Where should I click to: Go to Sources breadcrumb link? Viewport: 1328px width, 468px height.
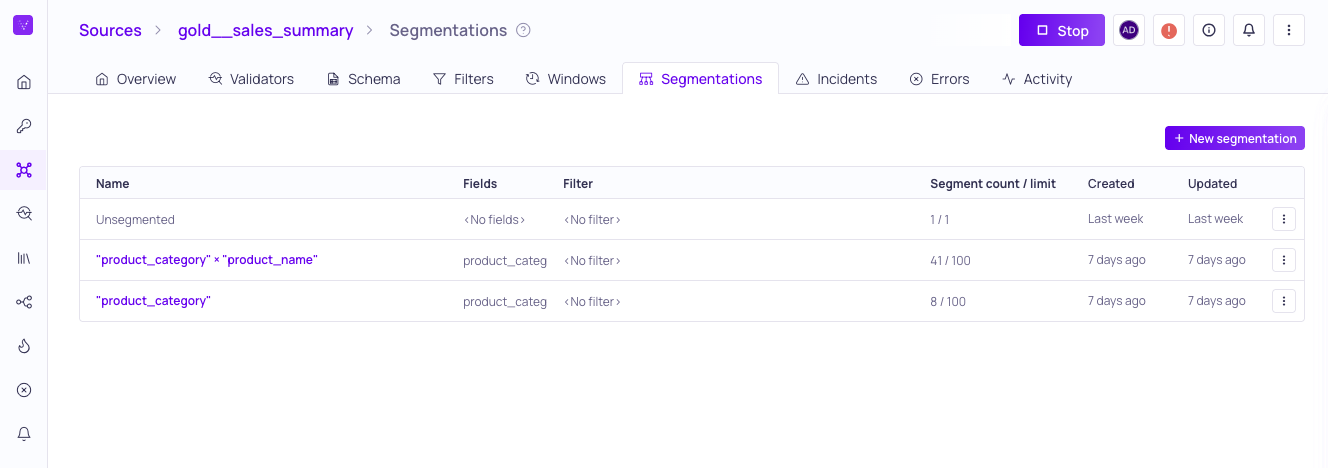point(110,30)
